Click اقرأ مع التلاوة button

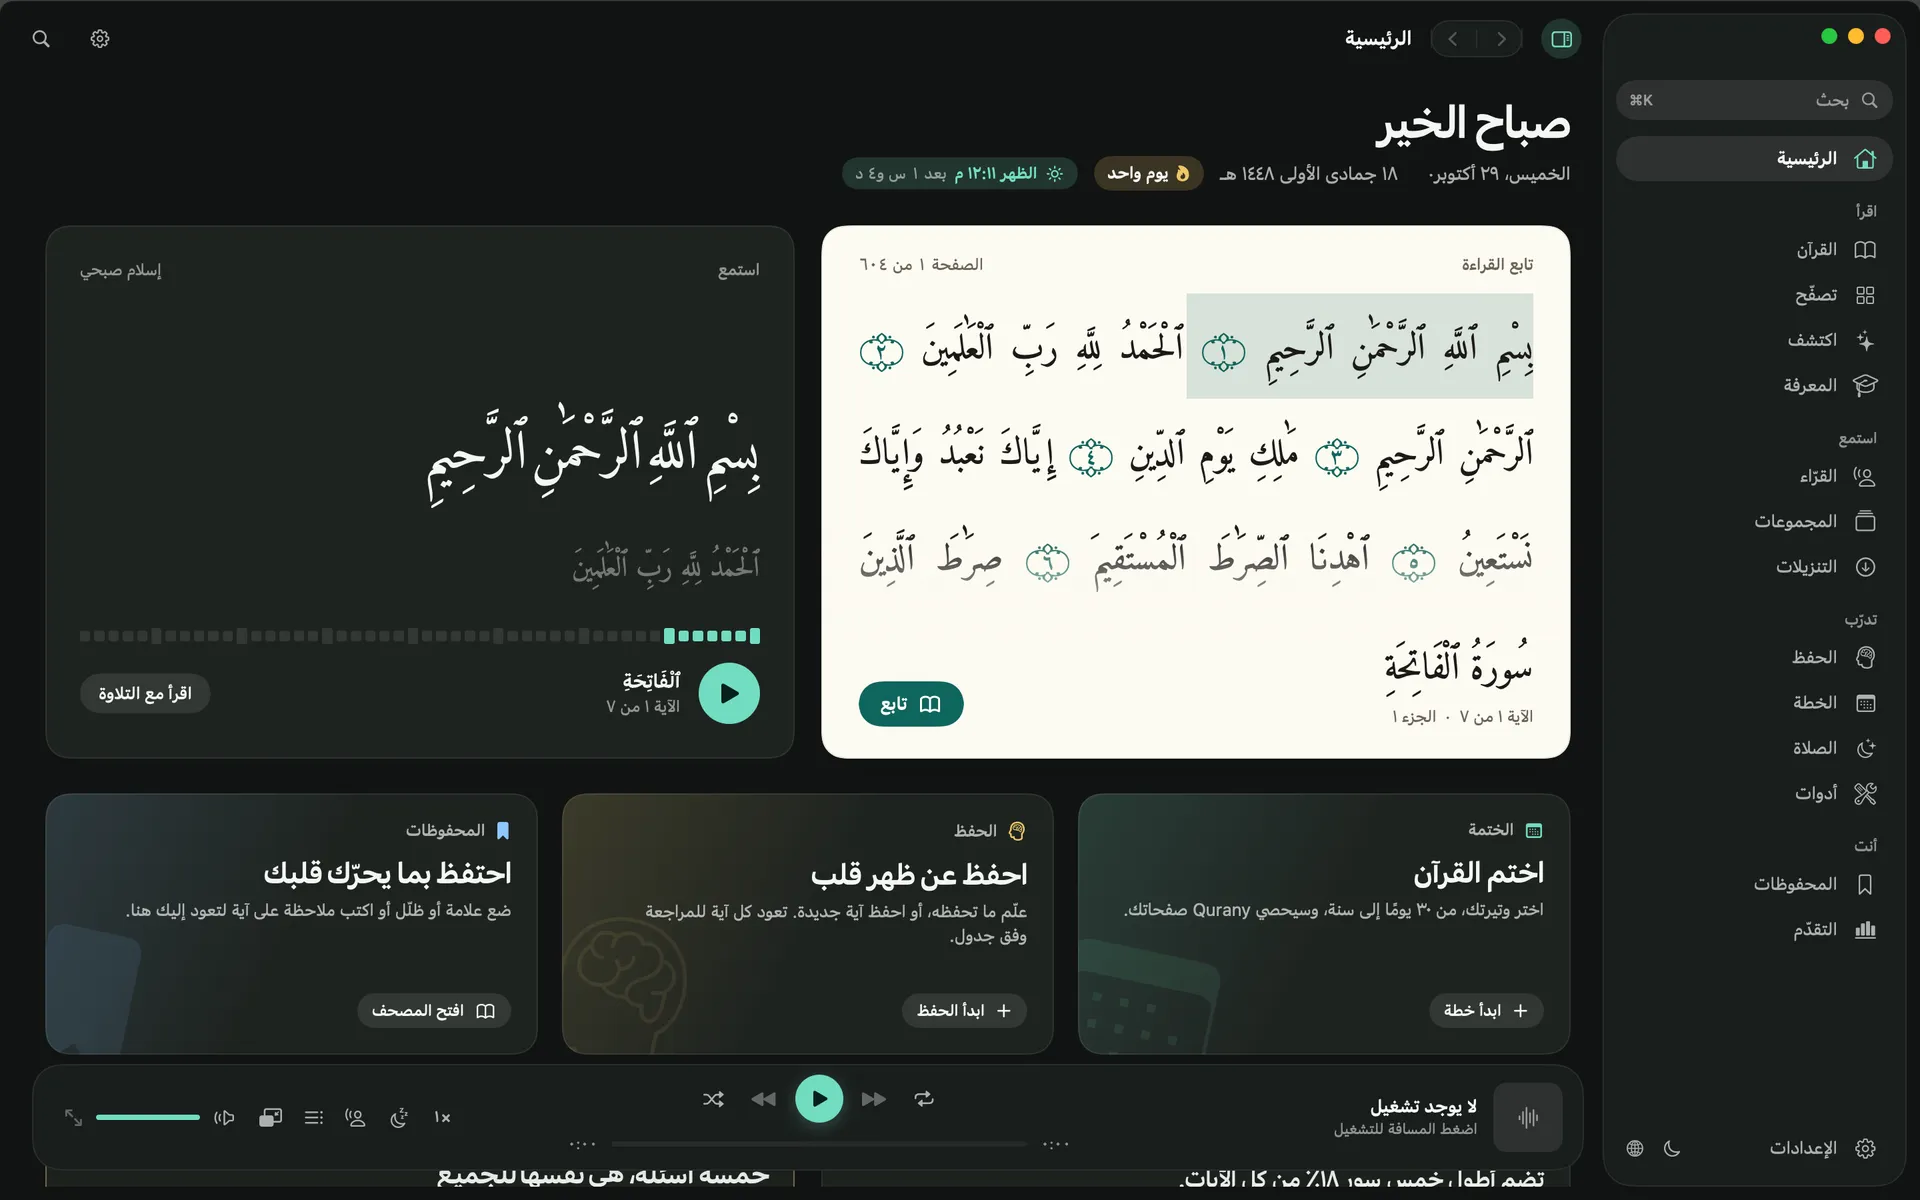(145, 693)
